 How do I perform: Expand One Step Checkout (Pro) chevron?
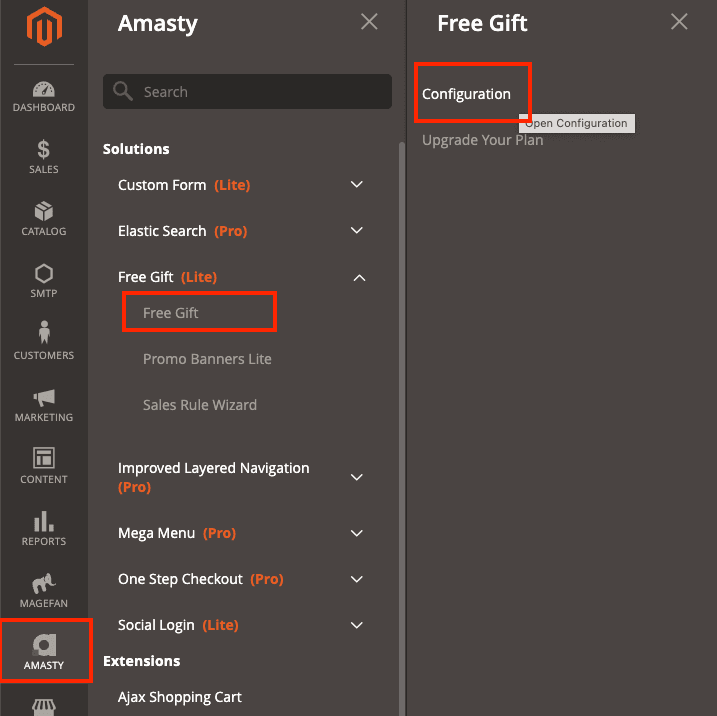coord(357,579)
